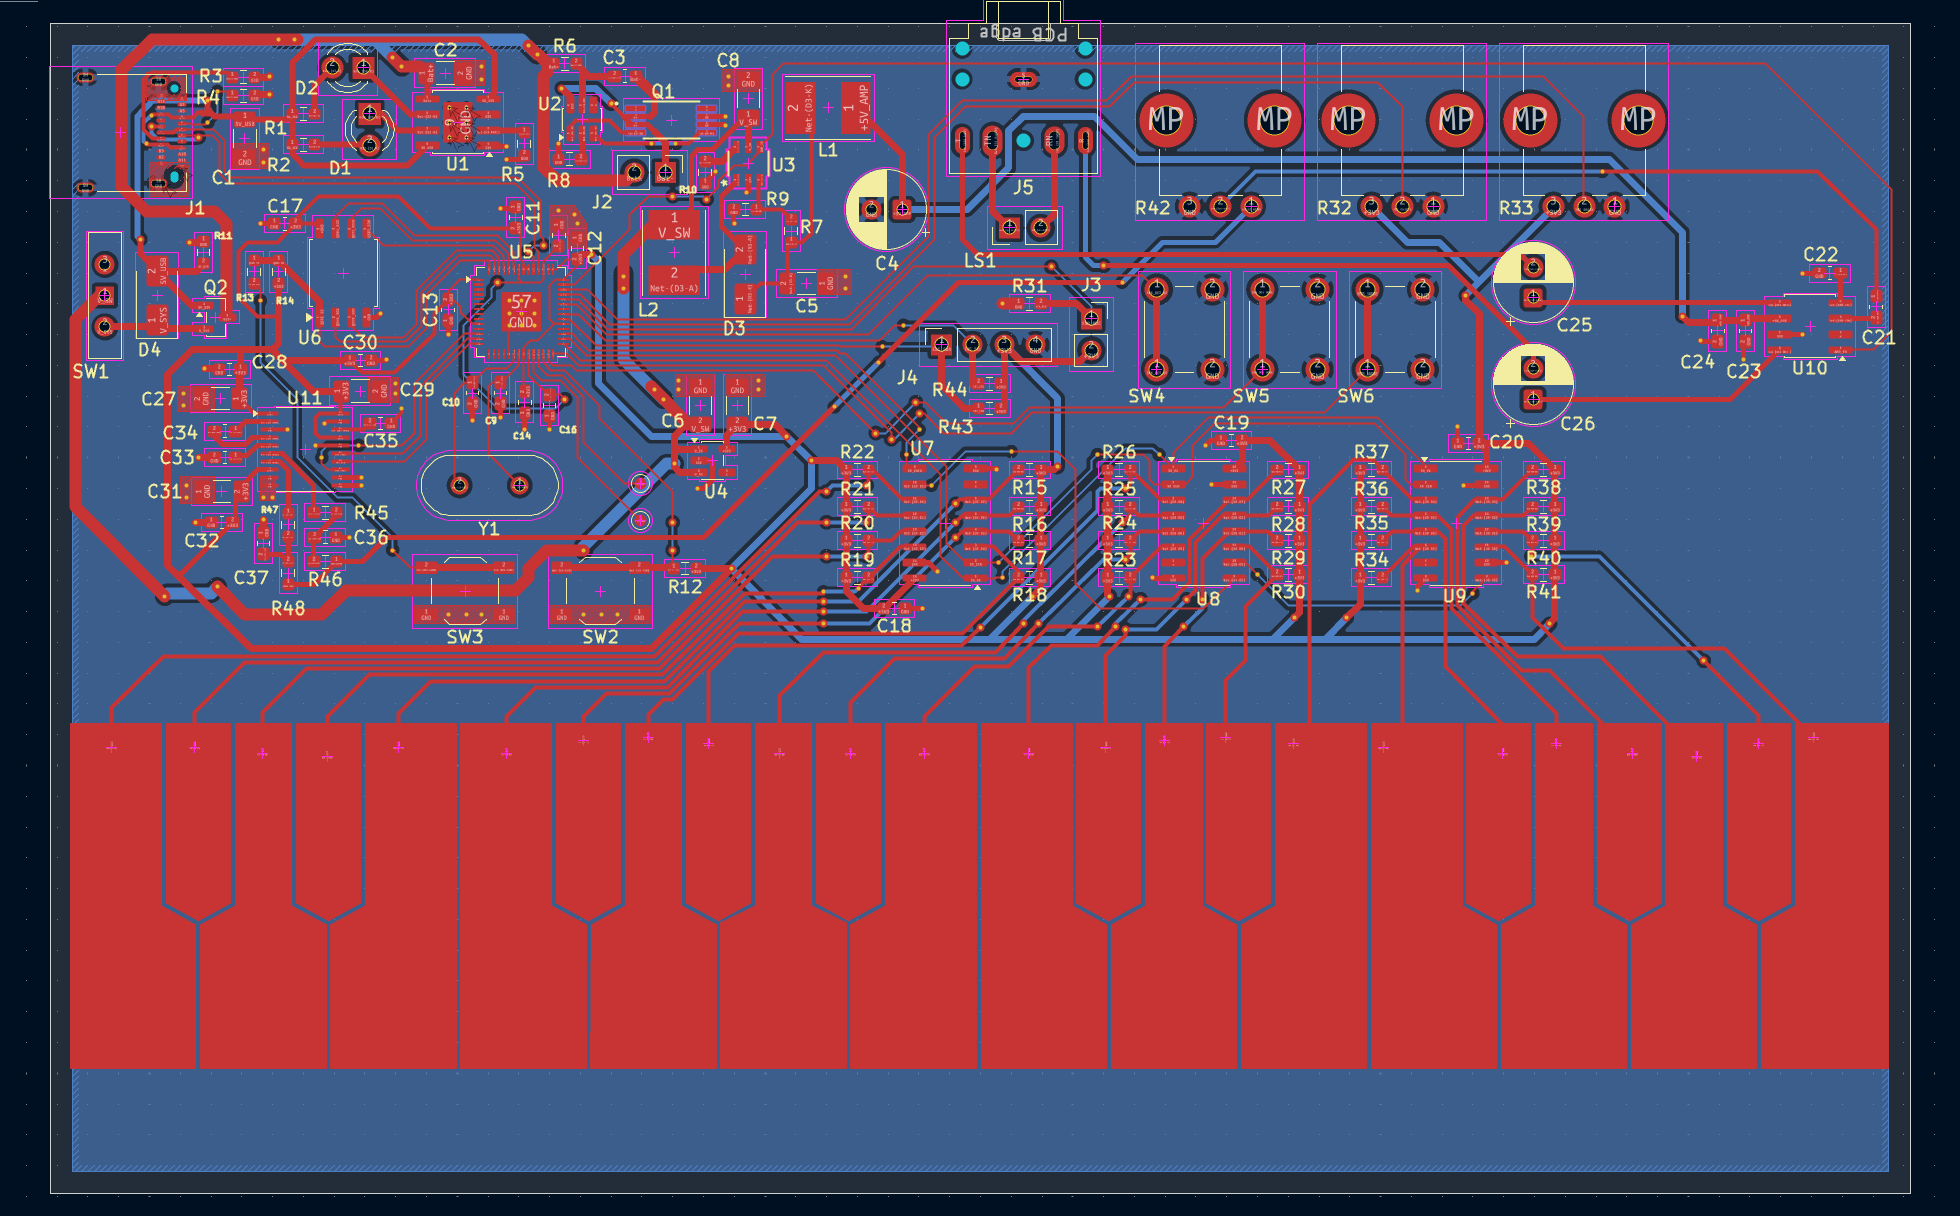Click the U7 reference label
This screenshot has height=1216, width=1960.
(x=921, y=449)
